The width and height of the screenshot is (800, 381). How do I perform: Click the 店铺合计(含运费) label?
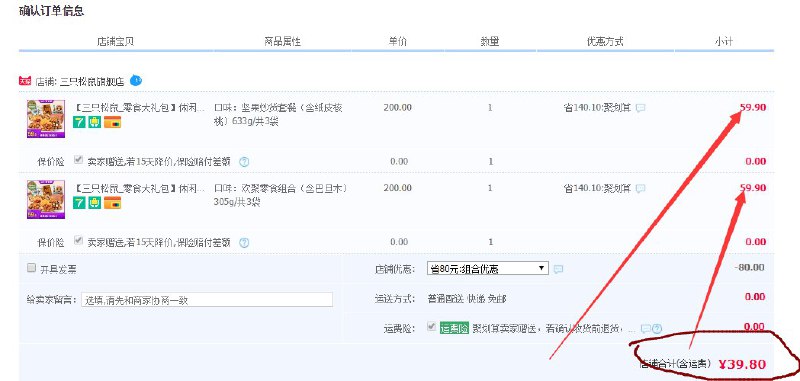(x=676, y=364)
